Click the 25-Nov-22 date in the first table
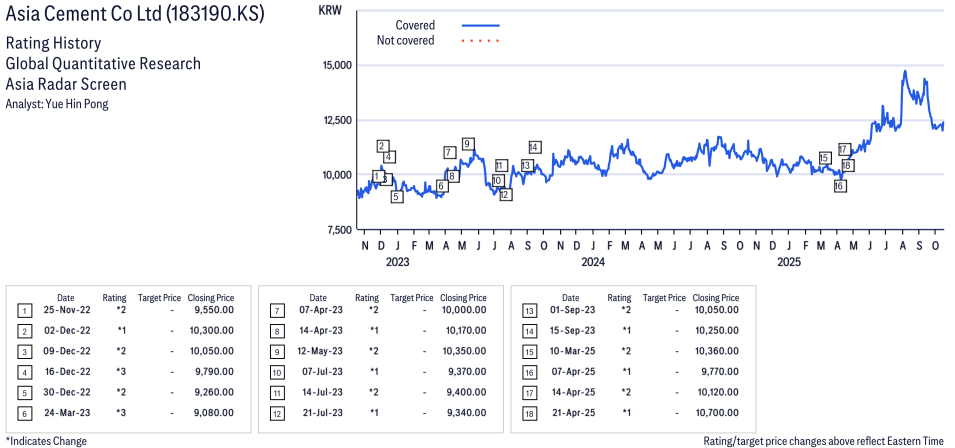Viewport: 955px width, 448px height. [x=65, y=310]
